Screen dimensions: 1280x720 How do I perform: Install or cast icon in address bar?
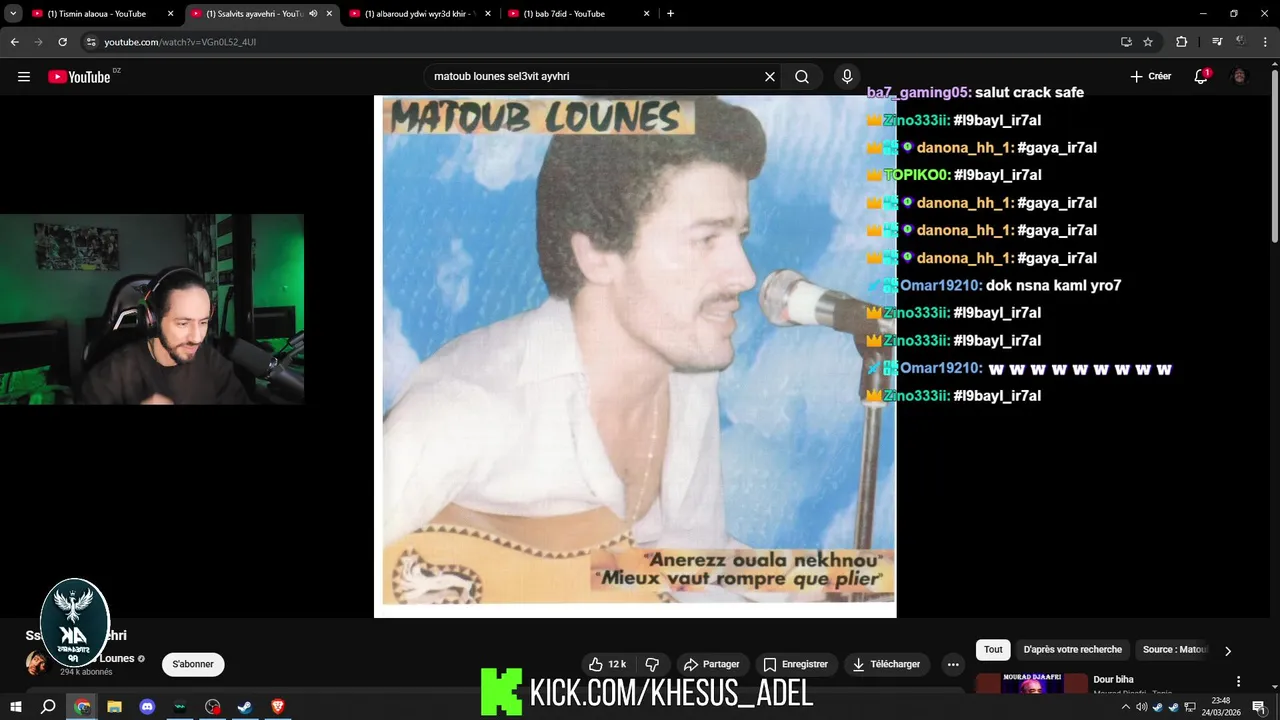click(1126, 42)
